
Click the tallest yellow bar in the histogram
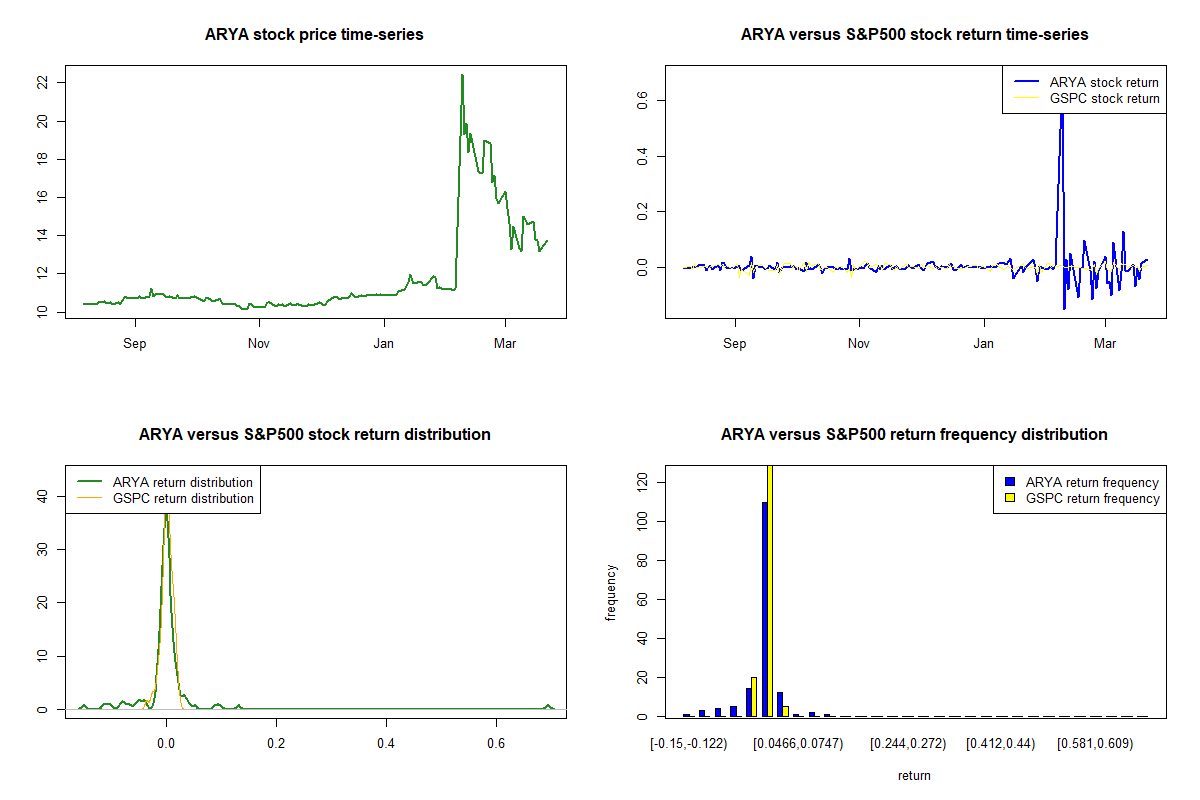(770, 590)
